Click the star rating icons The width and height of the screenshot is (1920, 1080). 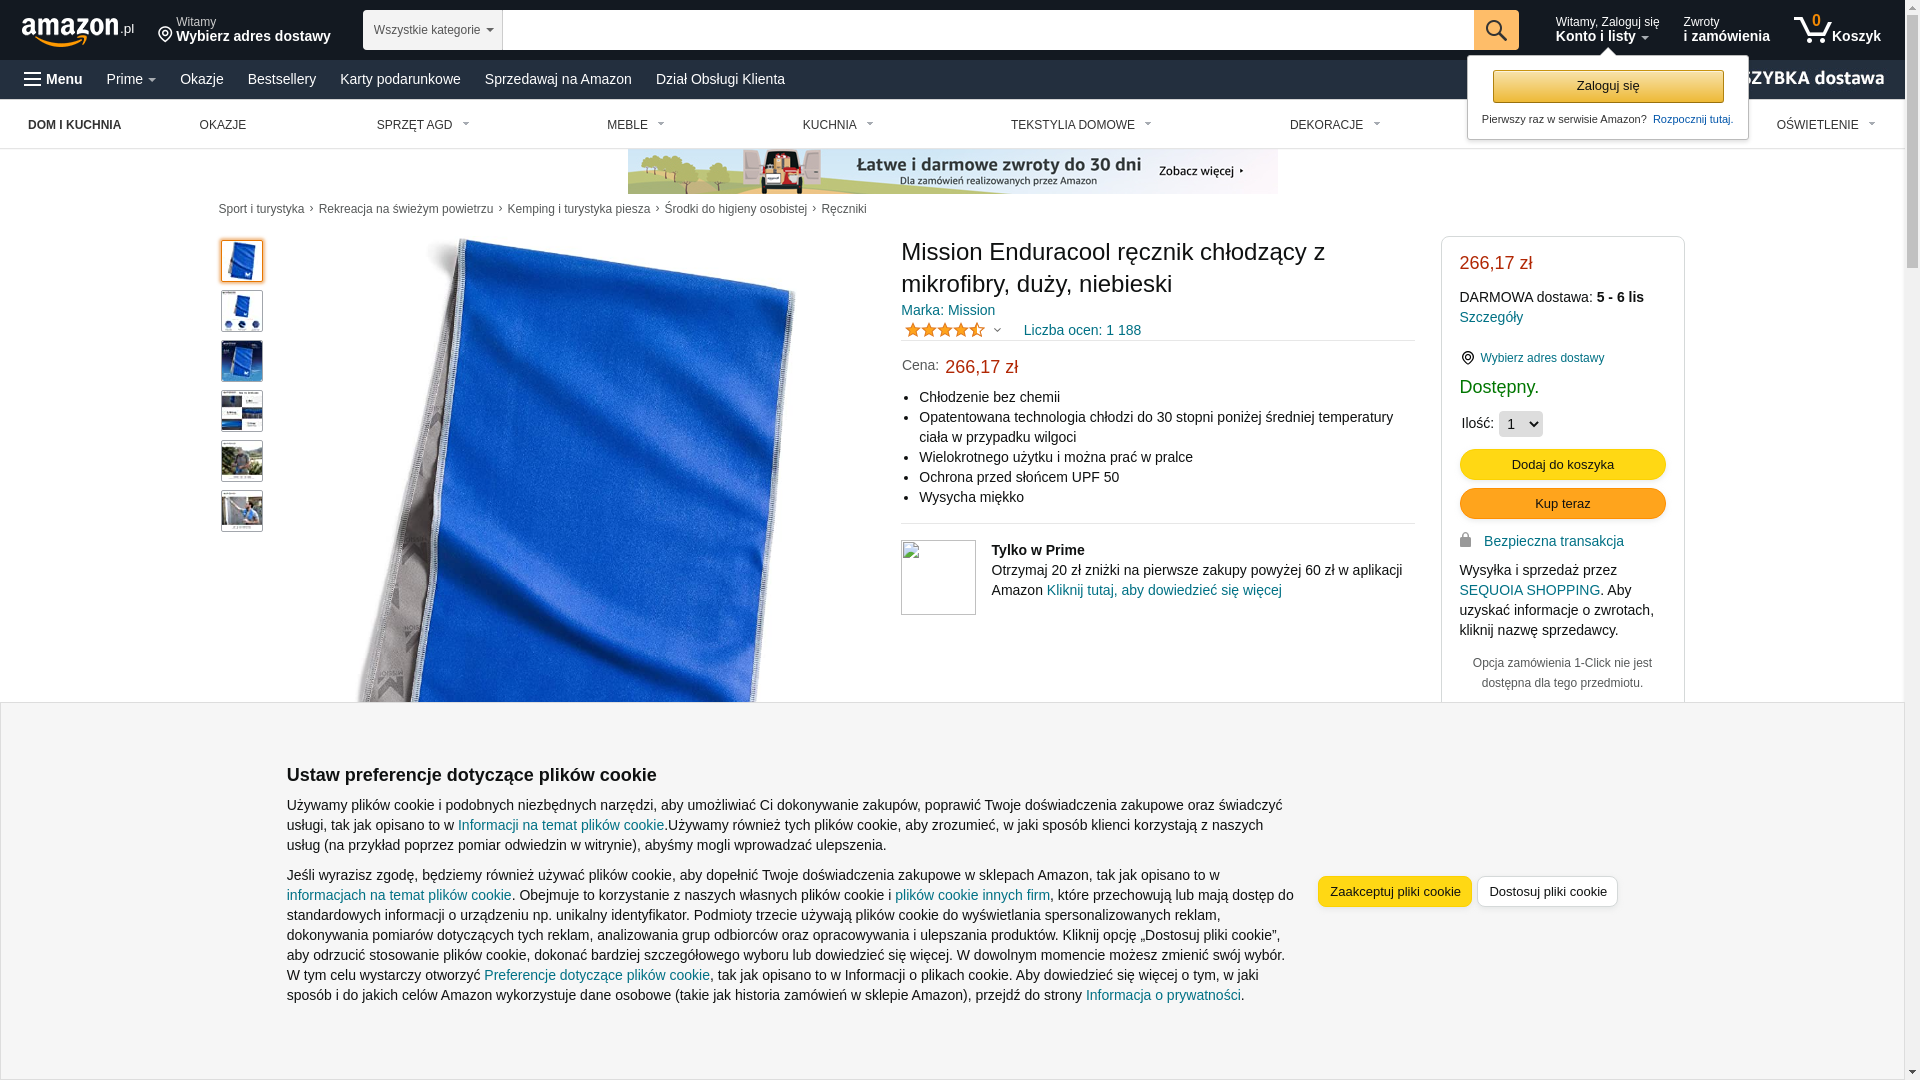[945, 330]
